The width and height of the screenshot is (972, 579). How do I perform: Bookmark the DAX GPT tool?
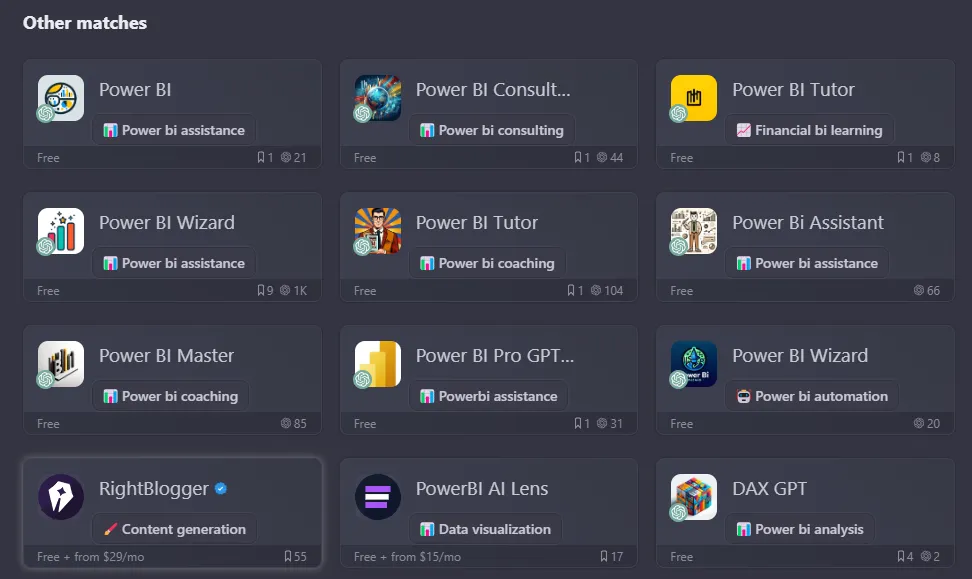[x=901, y=556]
